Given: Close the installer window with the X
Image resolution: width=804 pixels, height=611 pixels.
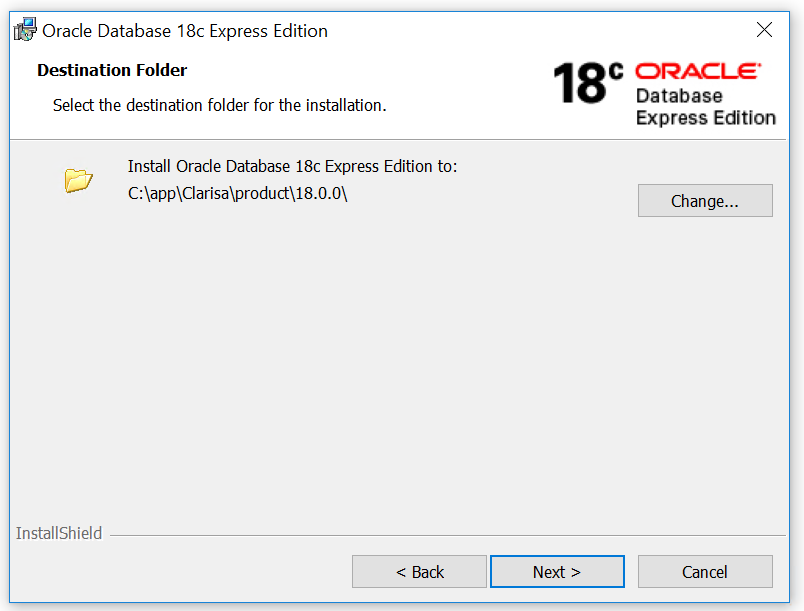Looking at the screenshot, I should [x=764, y=30].
